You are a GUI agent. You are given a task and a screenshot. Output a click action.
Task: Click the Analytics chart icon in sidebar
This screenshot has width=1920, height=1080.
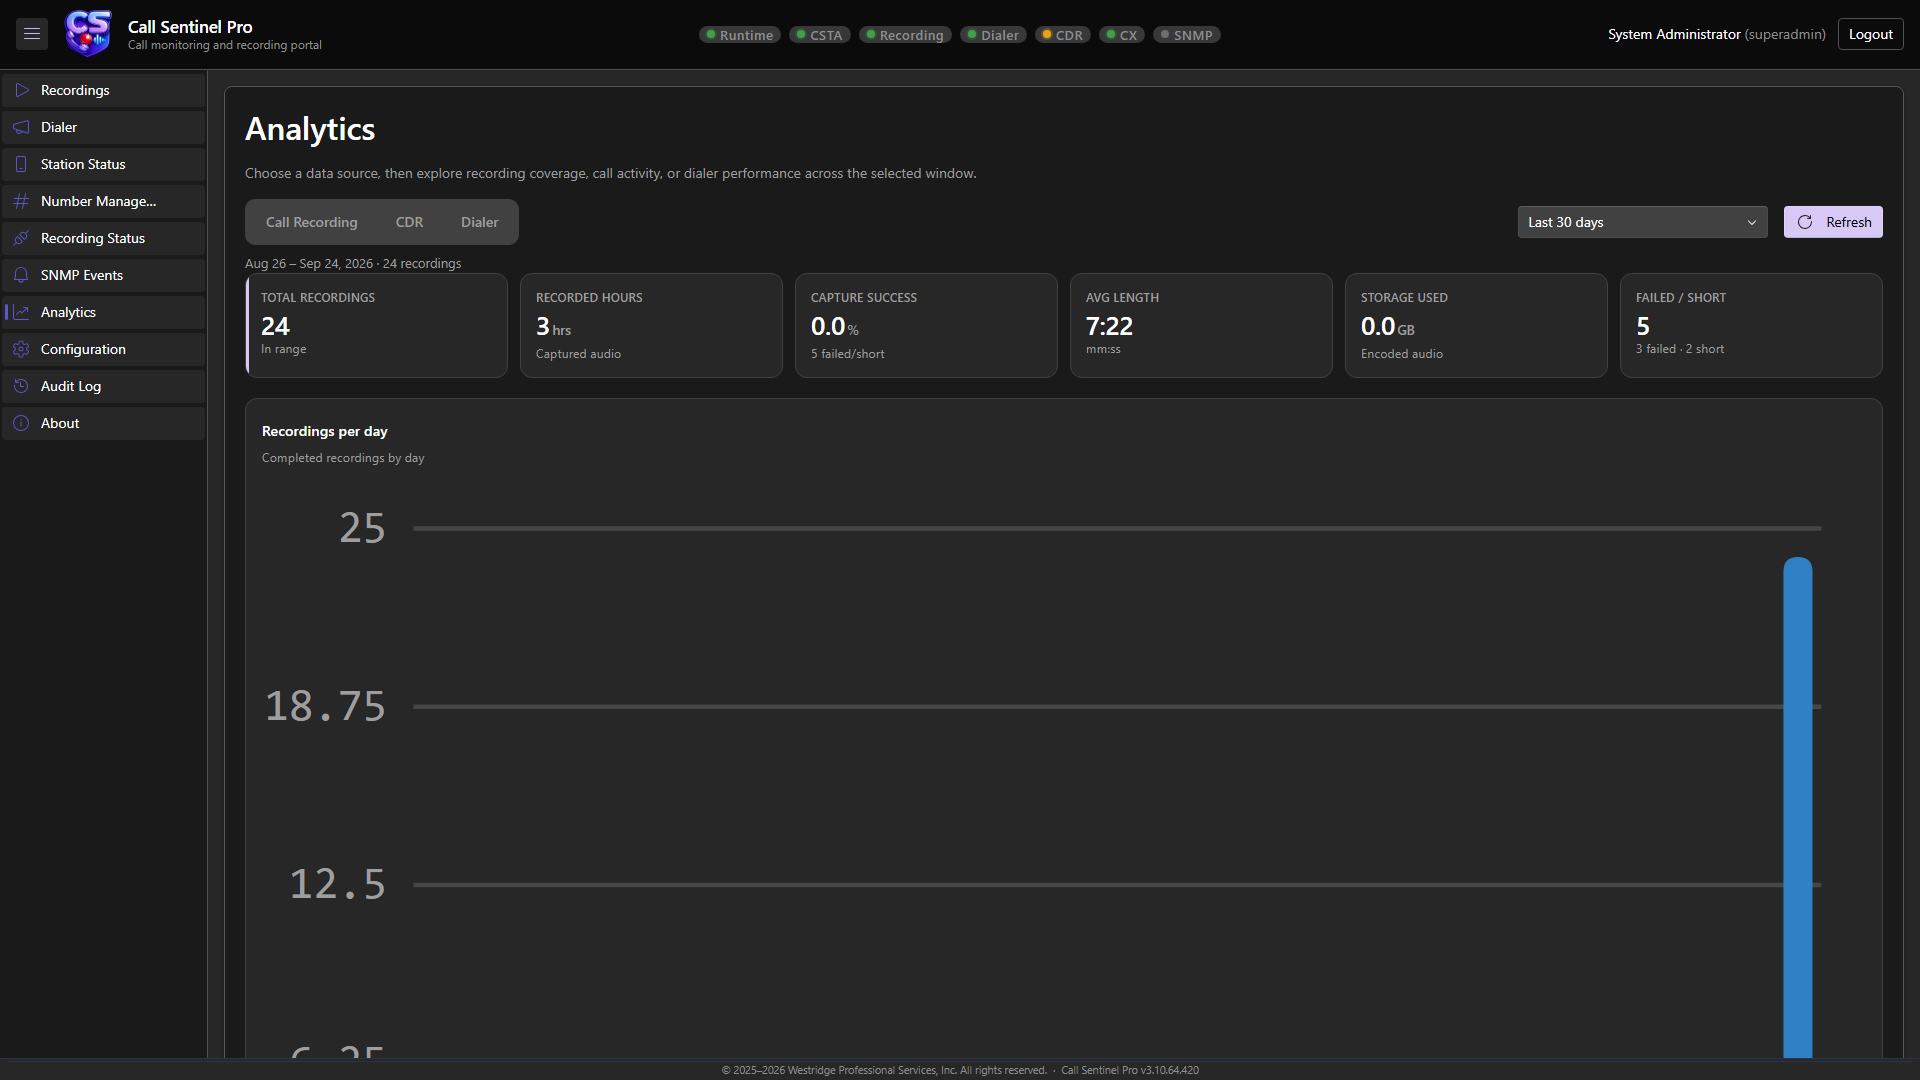[x=21, y=312]
